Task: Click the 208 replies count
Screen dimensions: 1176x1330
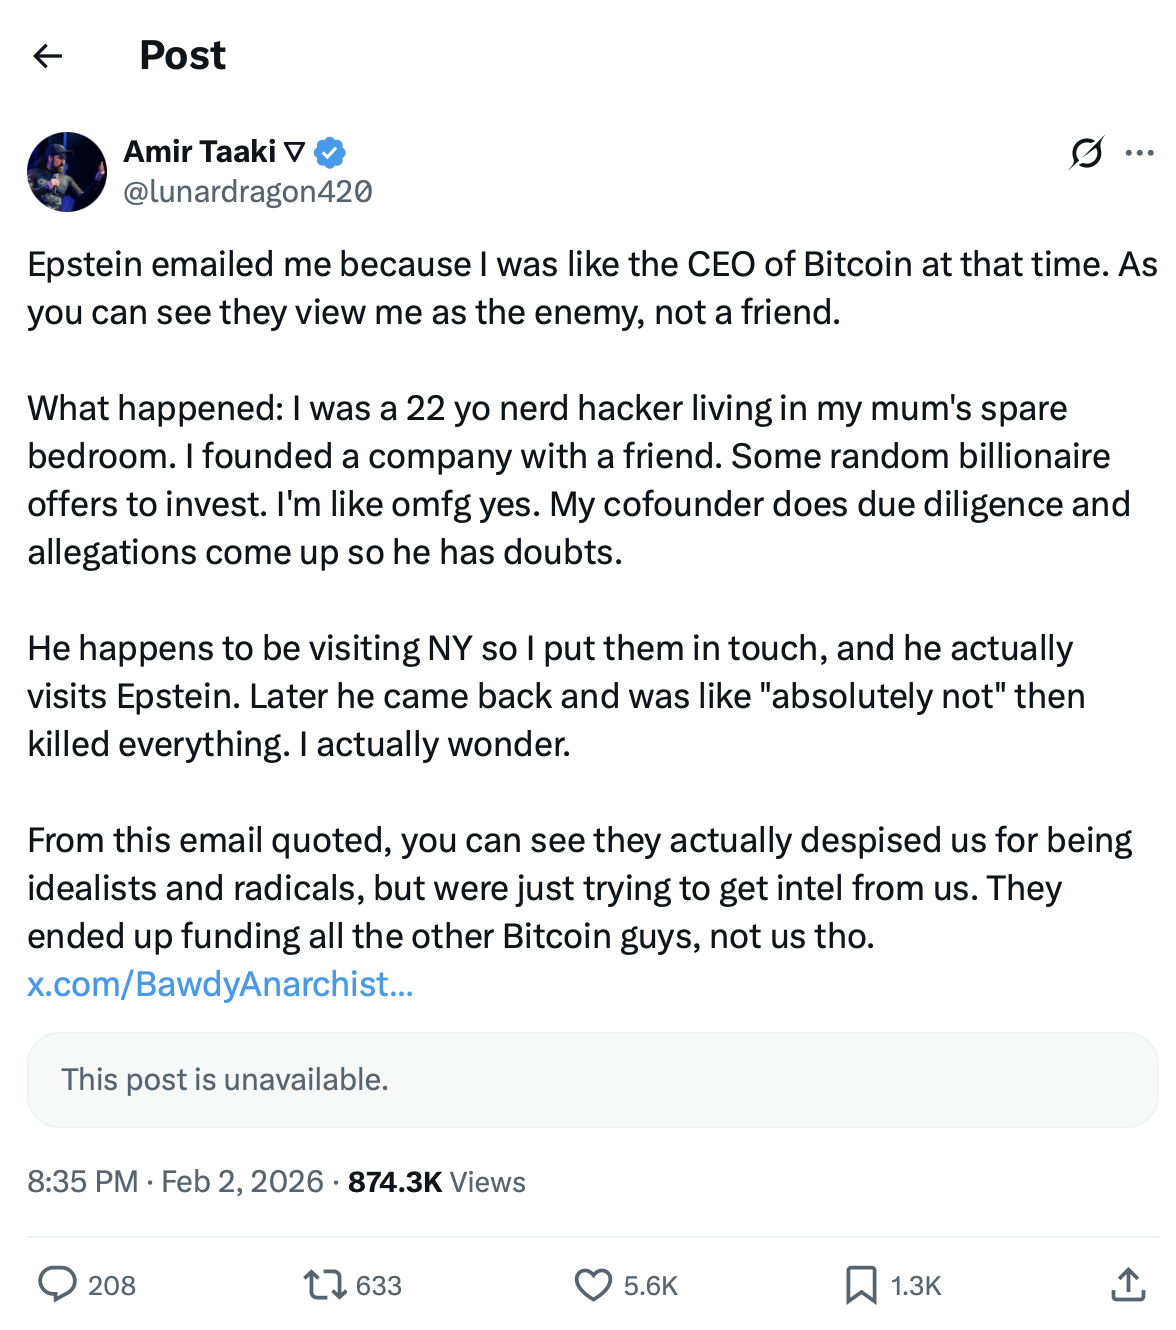Action: pyautogui.click(x=112, y=1286)
